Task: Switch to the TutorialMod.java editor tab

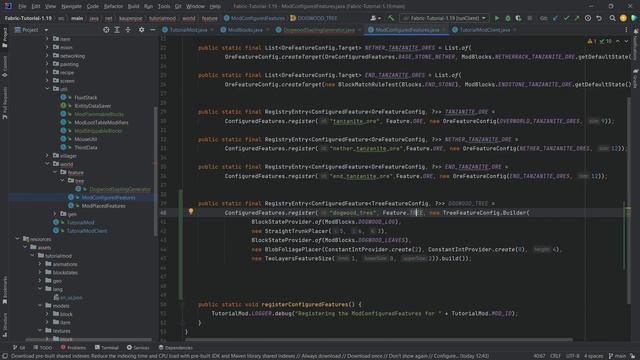Action: [188, 30]
